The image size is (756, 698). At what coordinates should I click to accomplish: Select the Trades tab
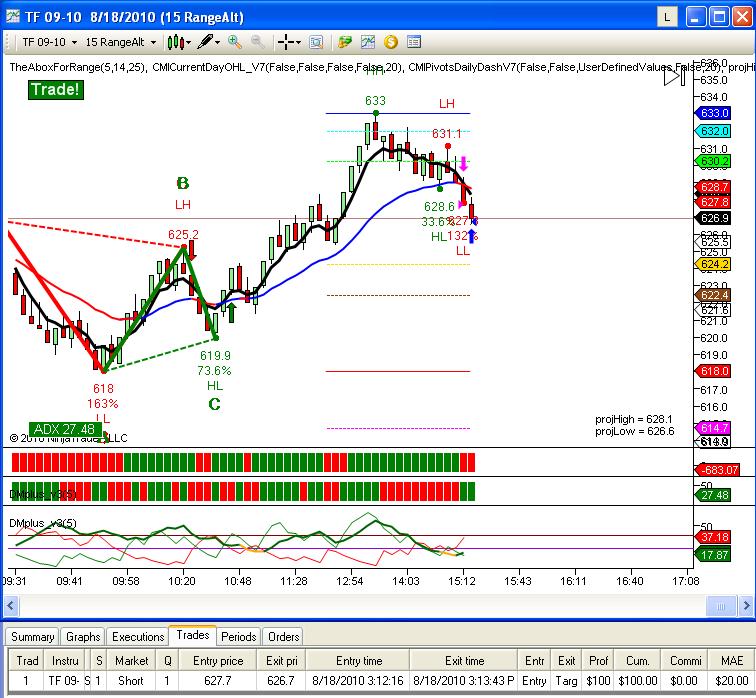pos(193,635)
